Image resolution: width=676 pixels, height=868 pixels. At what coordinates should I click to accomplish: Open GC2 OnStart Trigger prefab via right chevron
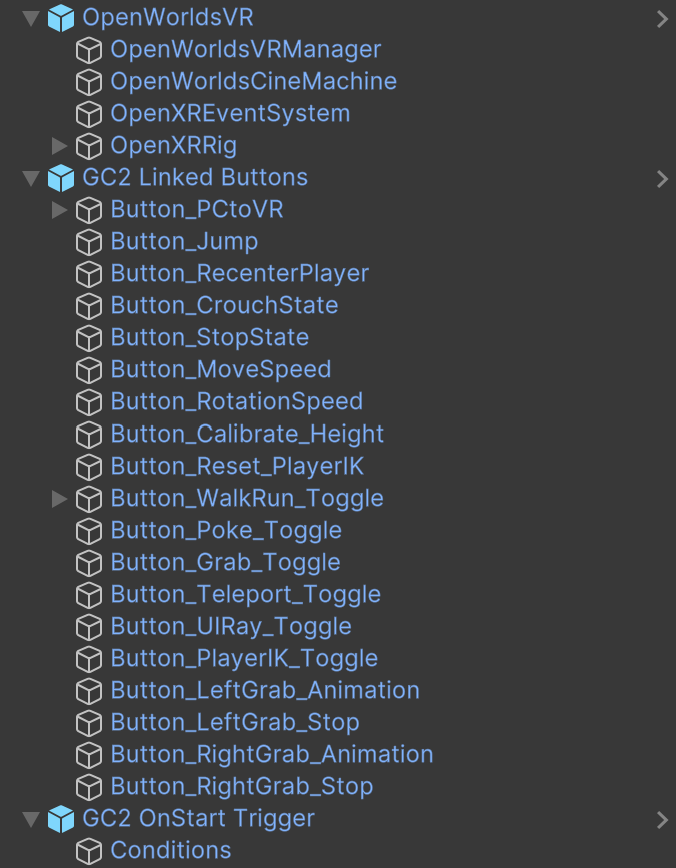[661, 819]
